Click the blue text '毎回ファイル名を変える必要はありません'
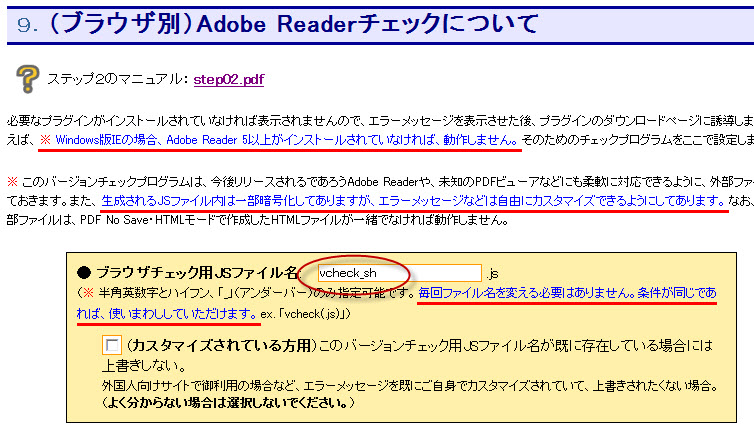The height and width of the screenshot is (432, 754). pos(527,292)
